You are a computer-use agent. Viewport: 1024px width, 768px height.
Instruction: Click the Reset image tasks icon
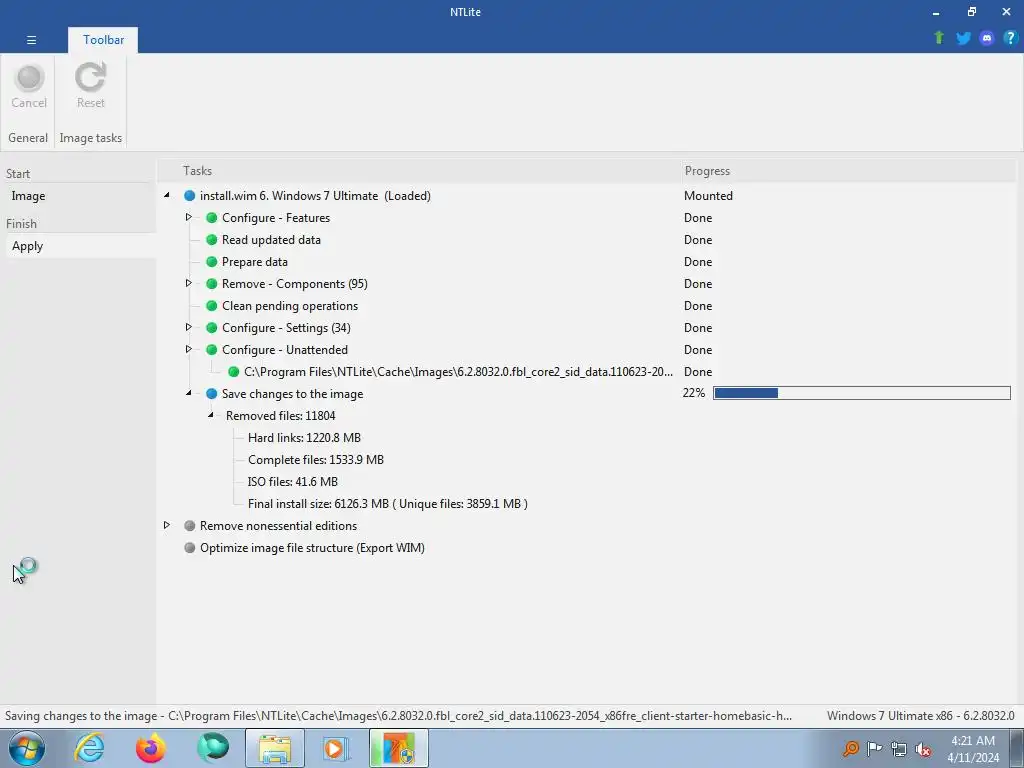click(x=90, y=78)
